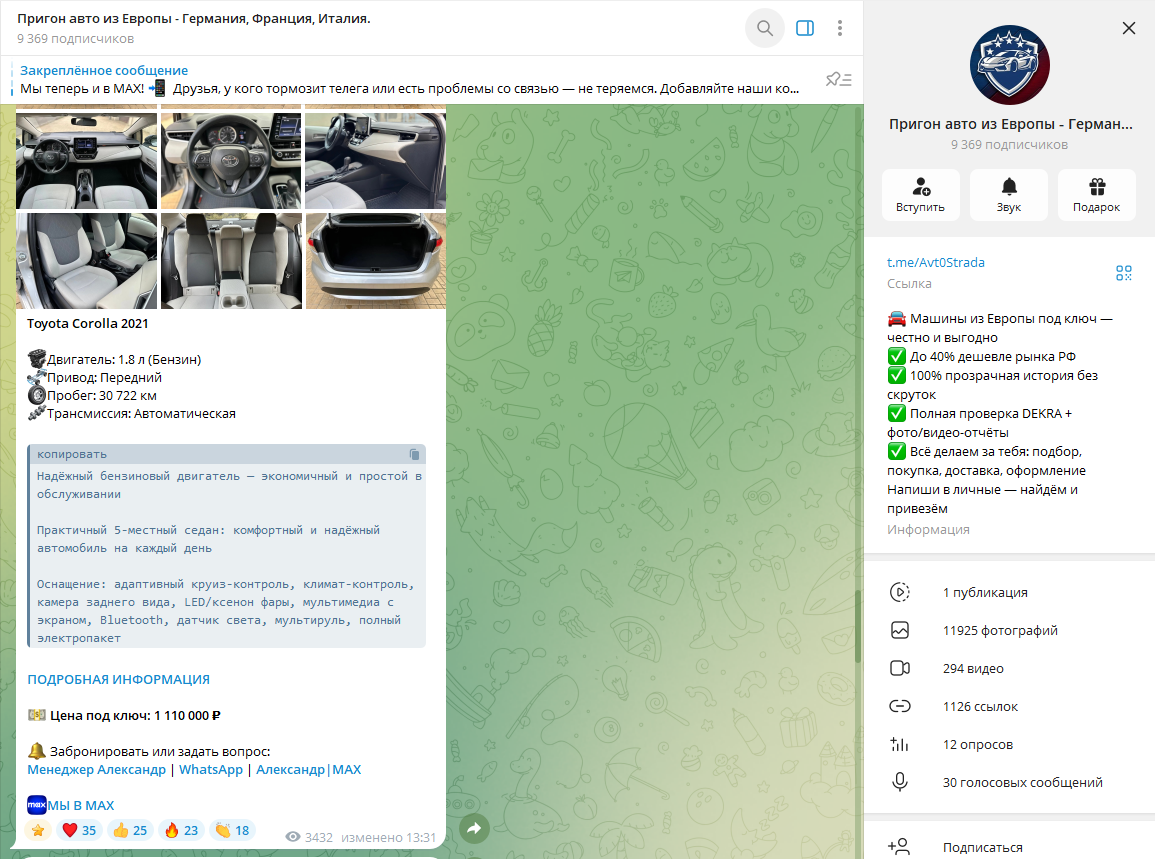Click 'Цена под ключ: 1 110 000 ₽' text
This screenshot has height=859, width=1155.
point(135,715)
